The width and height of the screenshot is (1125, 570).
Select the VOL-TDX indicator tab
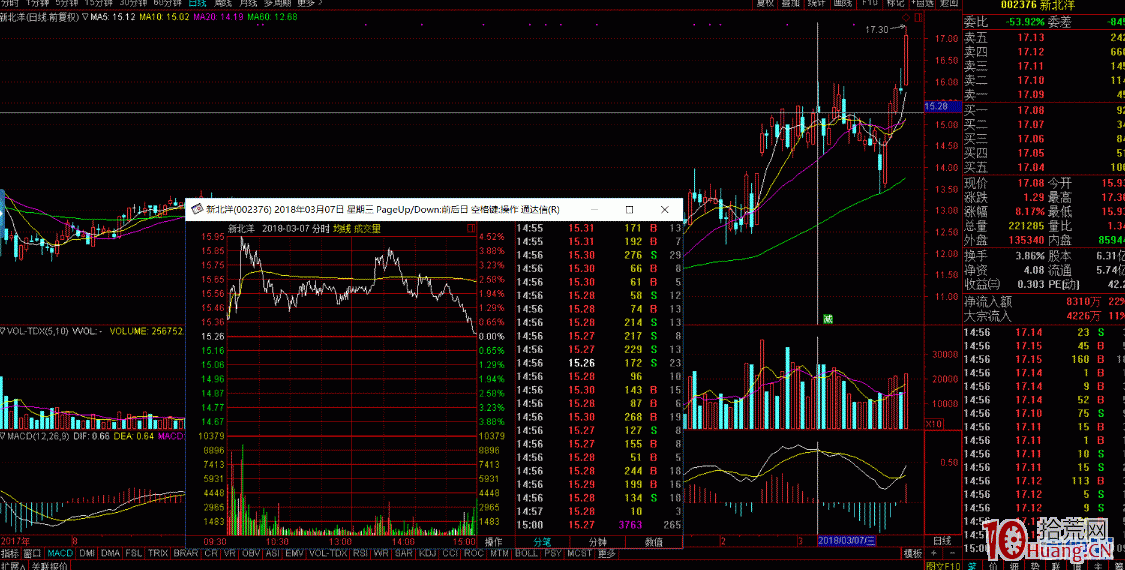click(326, 553)
